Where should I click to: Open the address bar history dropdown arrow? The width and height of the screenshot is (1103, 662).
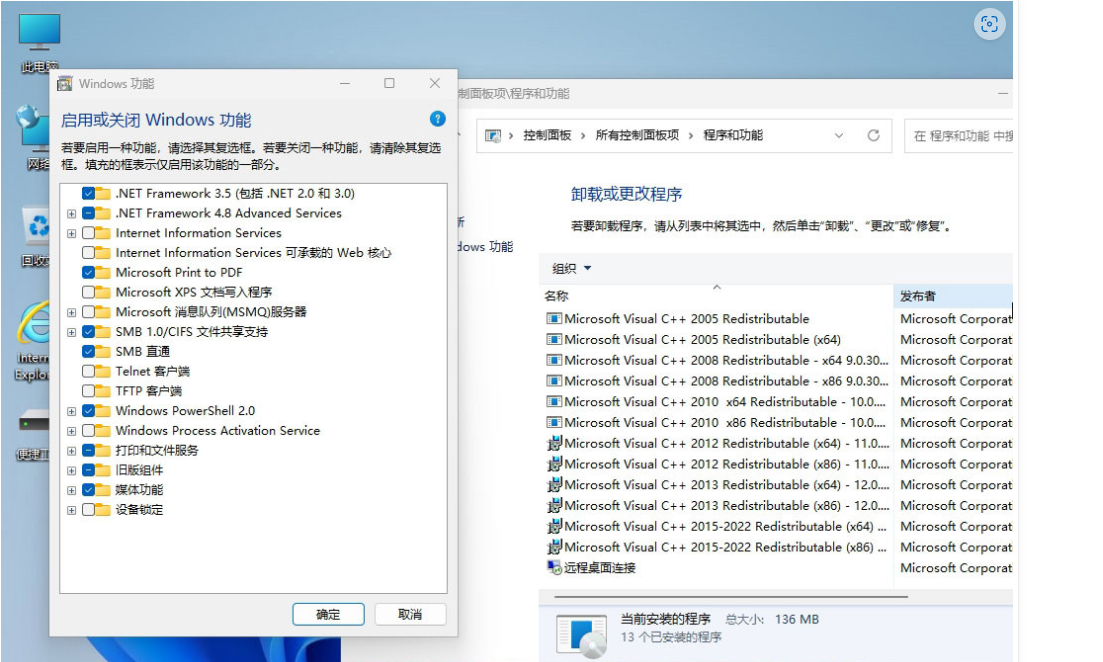[839, 135]
